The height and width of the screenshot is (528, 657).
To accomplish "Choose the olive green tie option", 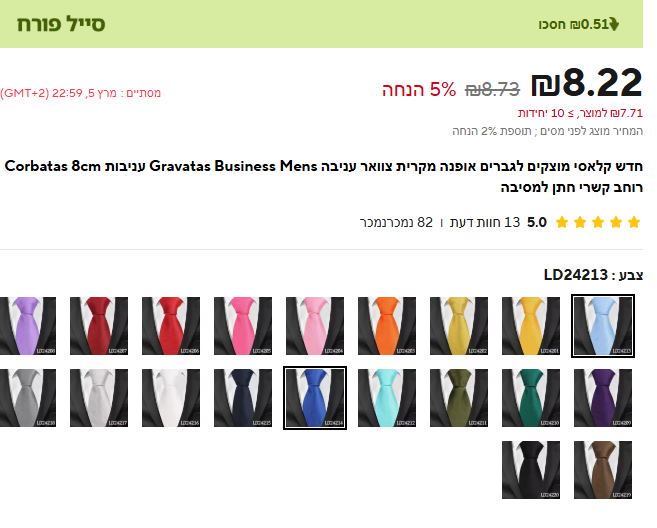I will pos(459,398).
